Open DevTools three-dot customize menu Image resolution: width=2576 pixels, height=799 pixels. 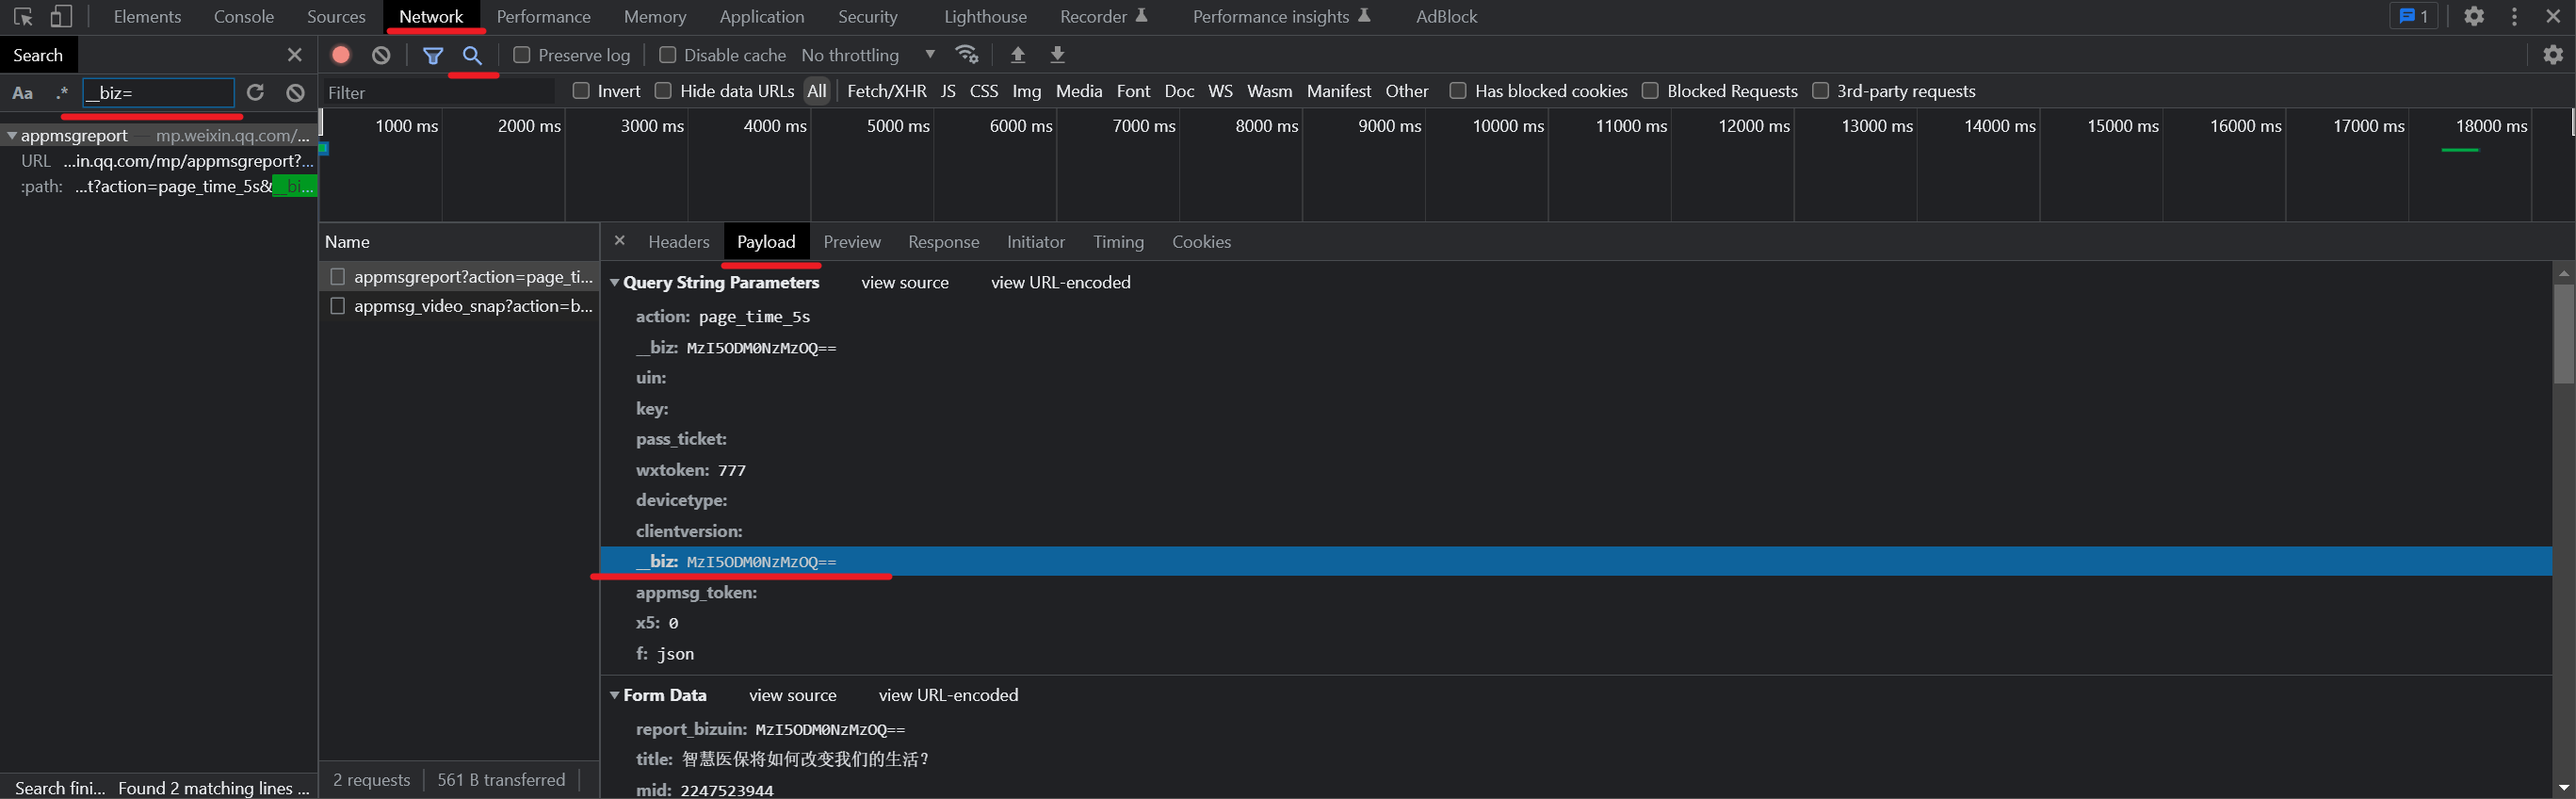point(2514,16)
